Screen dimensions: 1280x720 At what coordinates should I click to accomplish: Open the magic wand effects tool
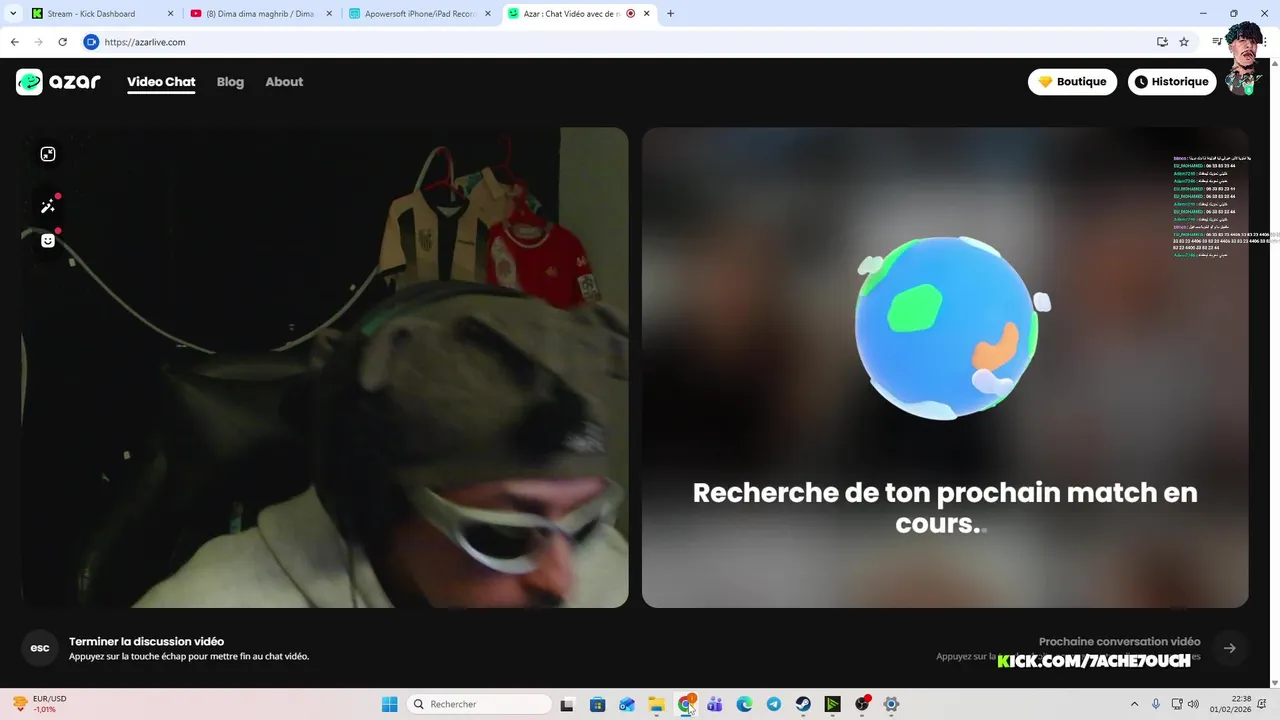(47, 206)
